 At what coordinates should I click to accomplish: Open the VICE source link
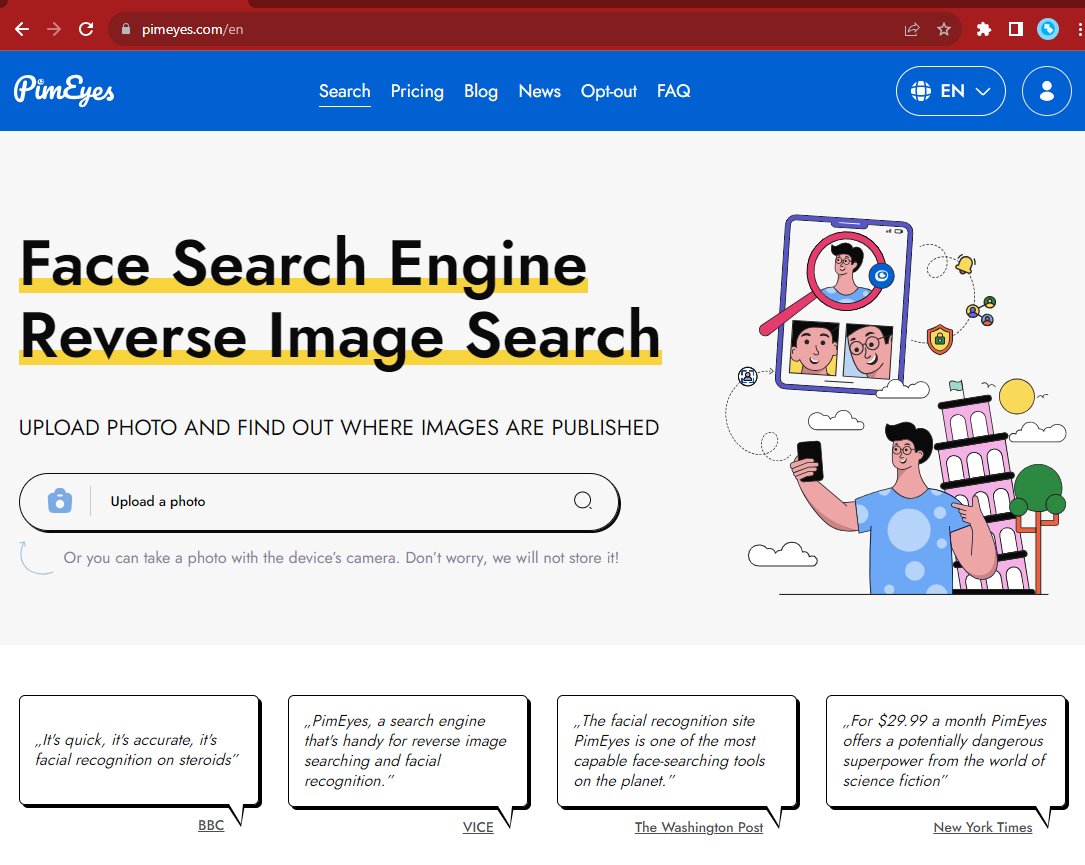click(x=478, y=827)
